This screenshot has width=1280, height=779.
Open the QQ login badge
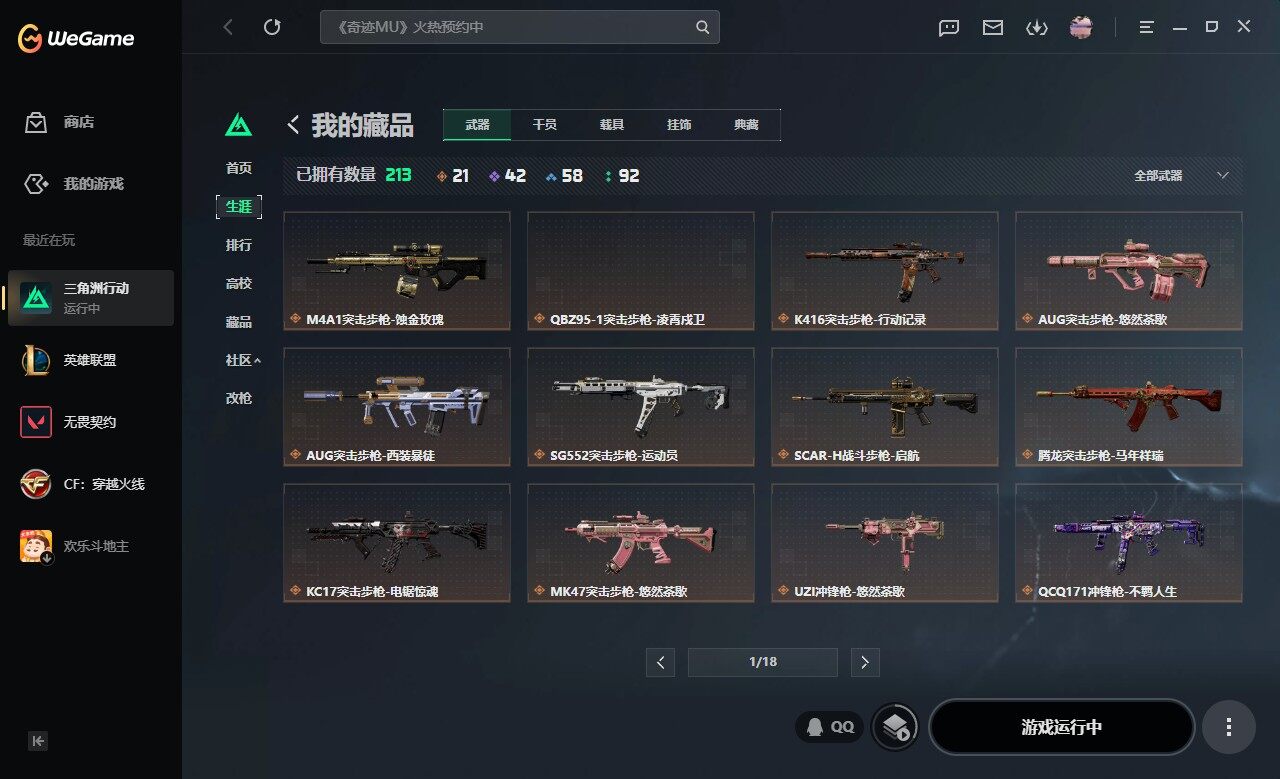(830, 727)
